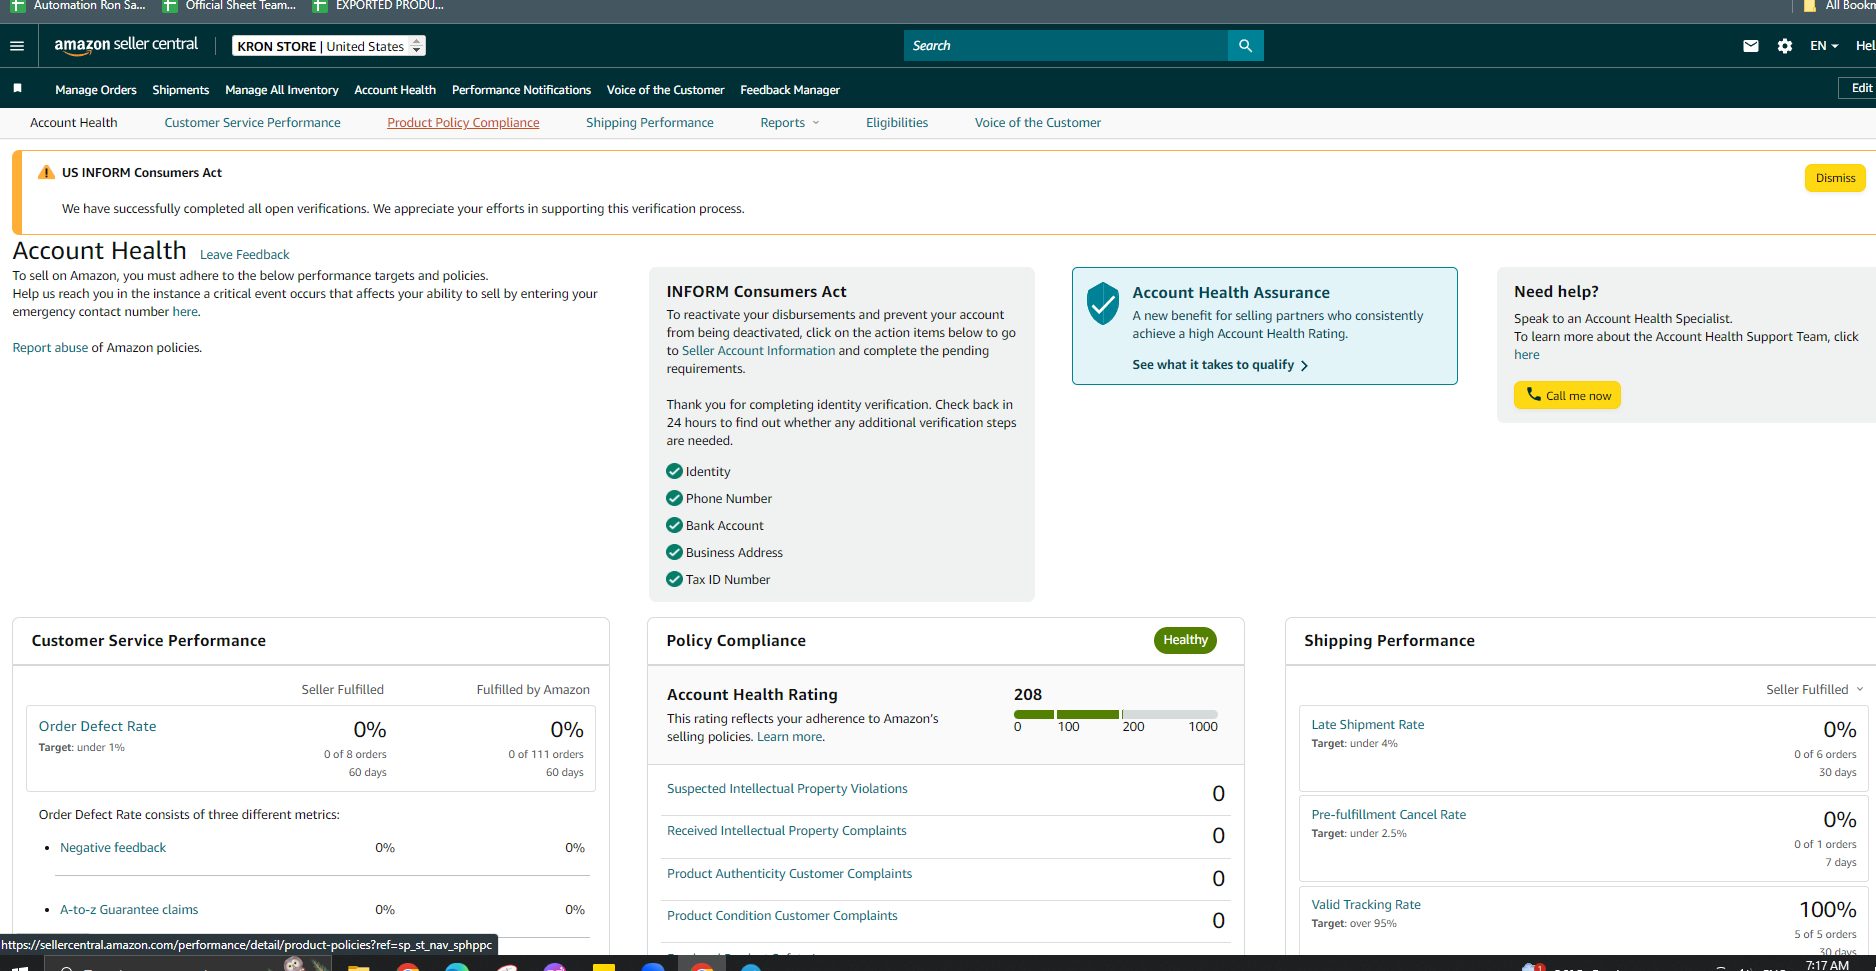Open the hamburger navigation menu

(17, 46)
